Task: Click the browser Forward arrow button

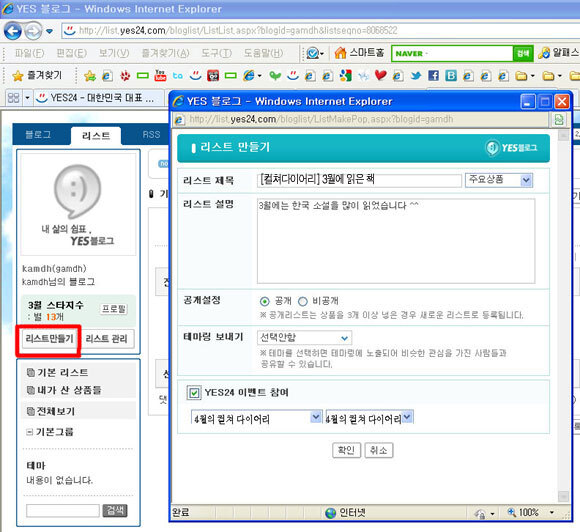Action: [x=34, y=31]
